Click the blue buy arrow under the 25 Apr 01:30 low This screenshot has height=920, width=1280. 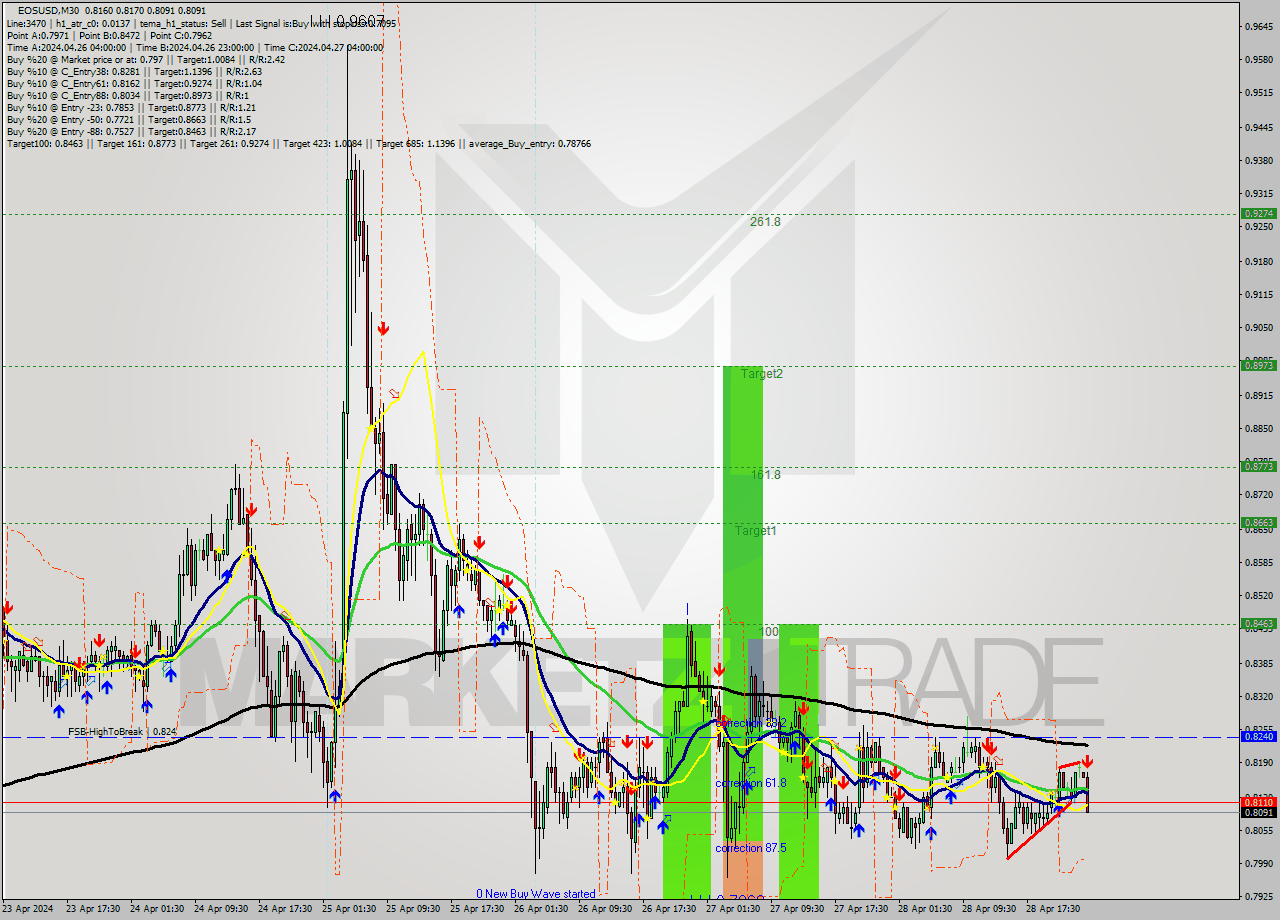coord(335,795)
